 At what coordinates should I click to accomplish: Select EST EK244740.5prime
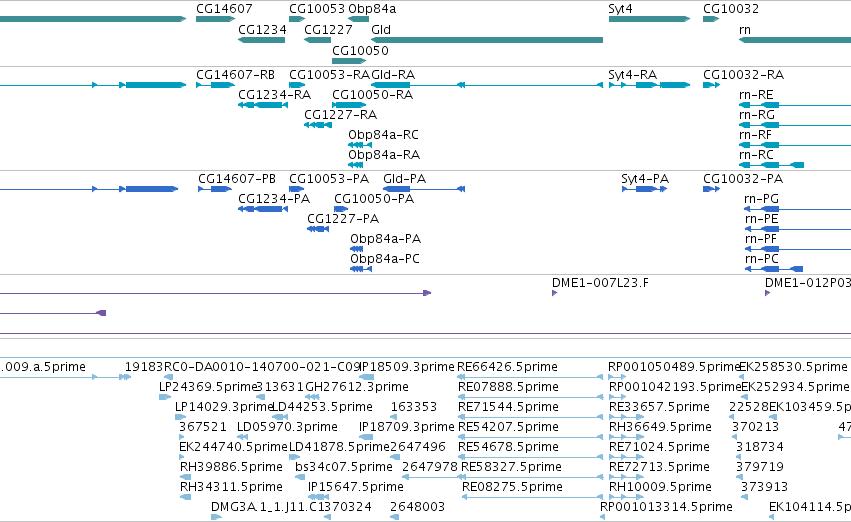tap(233, 447)
